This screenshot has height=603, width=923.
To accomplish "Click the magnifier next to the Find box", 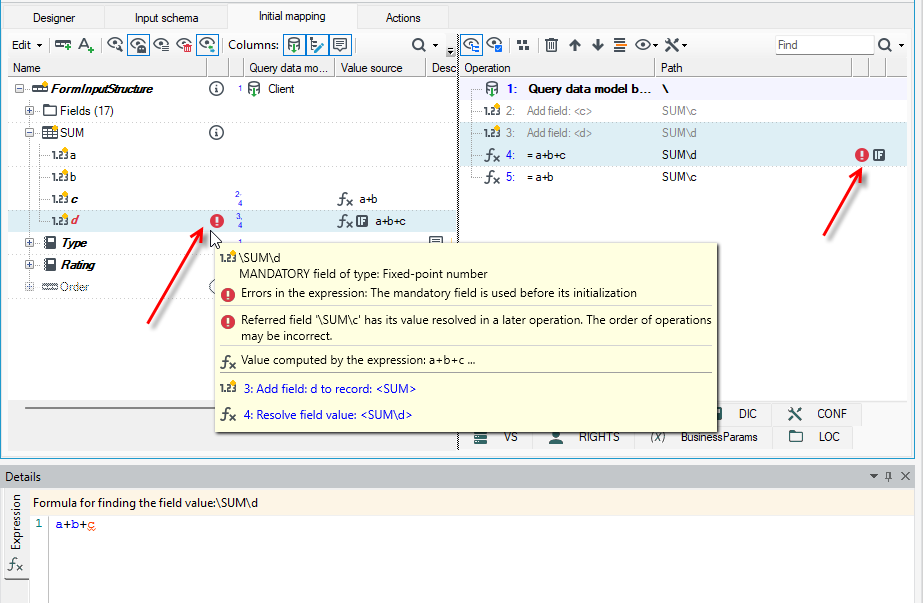I will point(884,45).
